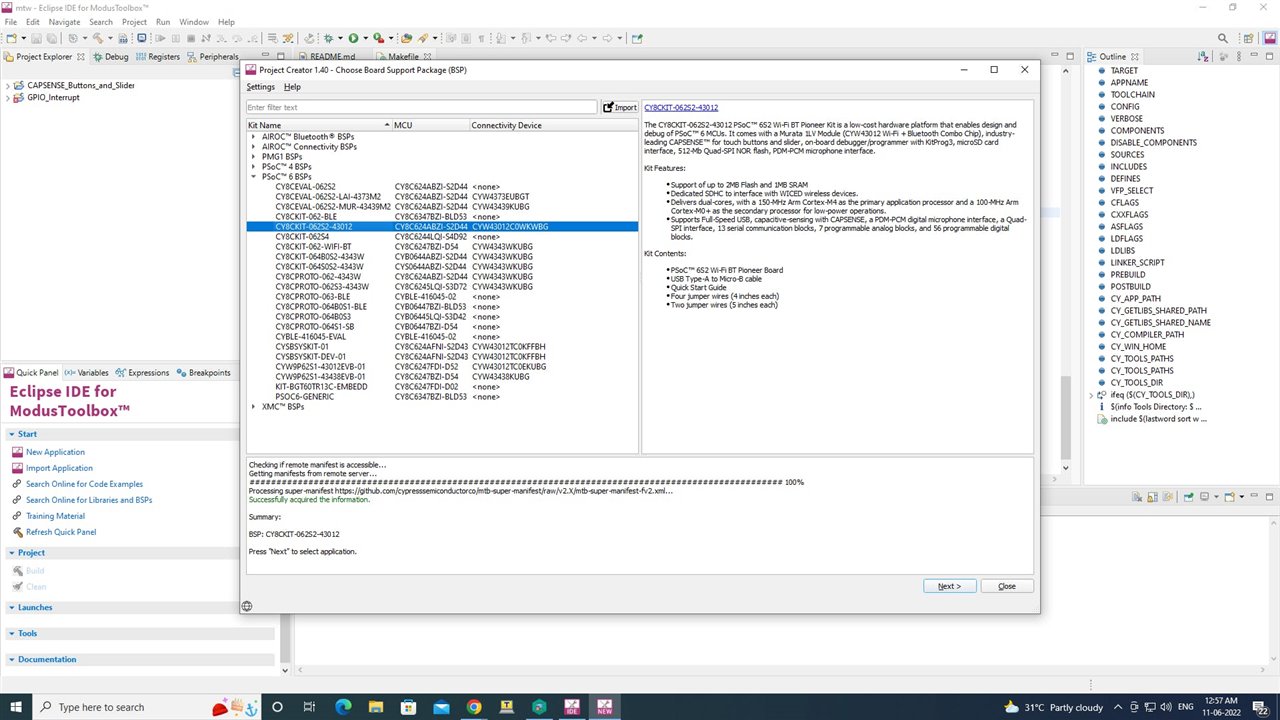Click the filter text input field
Viewport: 1280px width, 720px height.
(421, 107)
